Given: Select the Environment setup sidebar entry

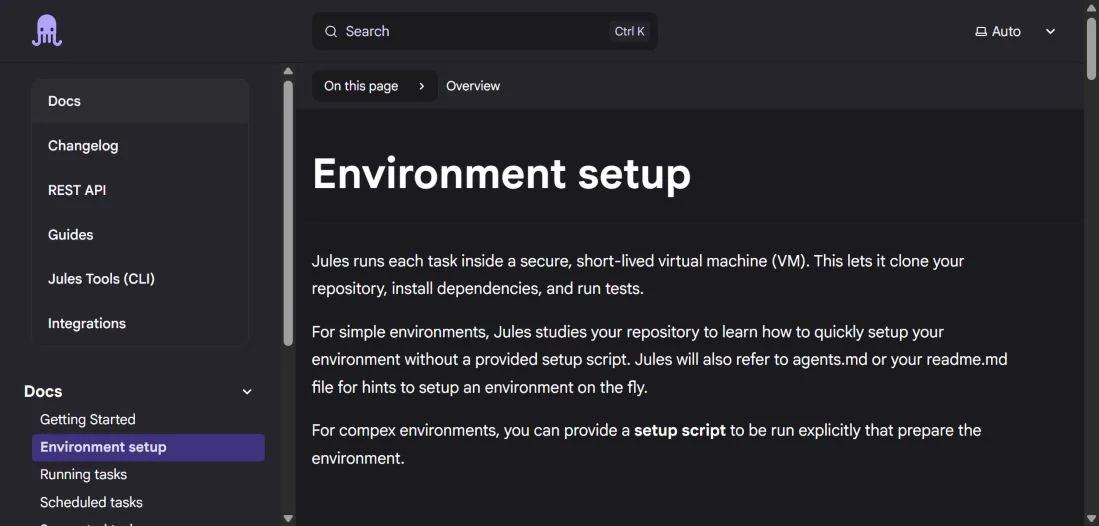Looking at the screenshot, I should (x=149, y=447).
